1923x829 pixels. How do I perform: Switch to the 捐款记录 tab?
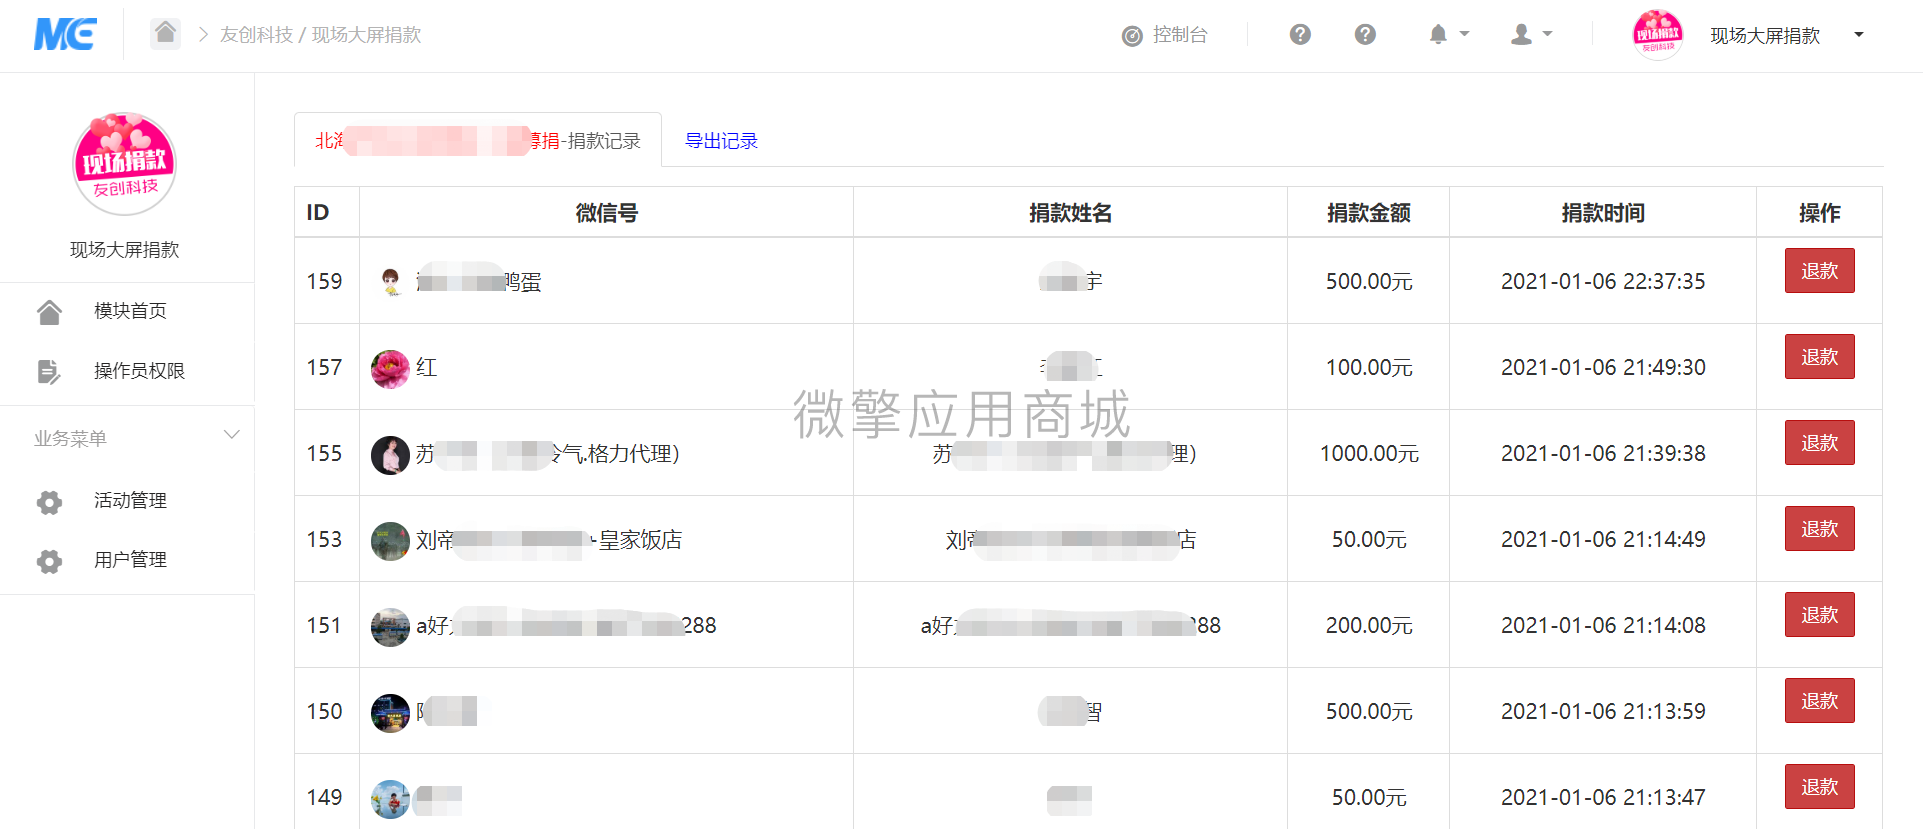tap(478, 140)
